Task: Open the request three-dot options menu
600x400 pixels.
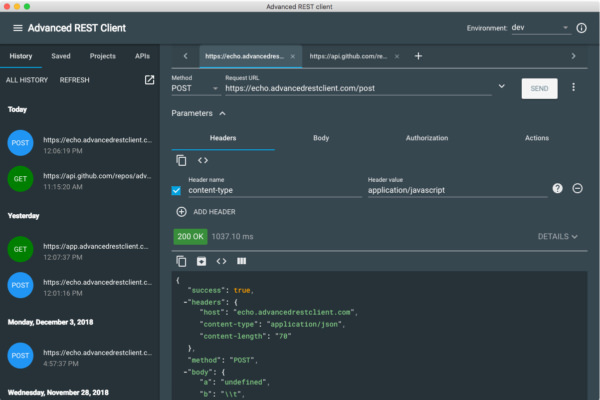Action: click(573, 88)
